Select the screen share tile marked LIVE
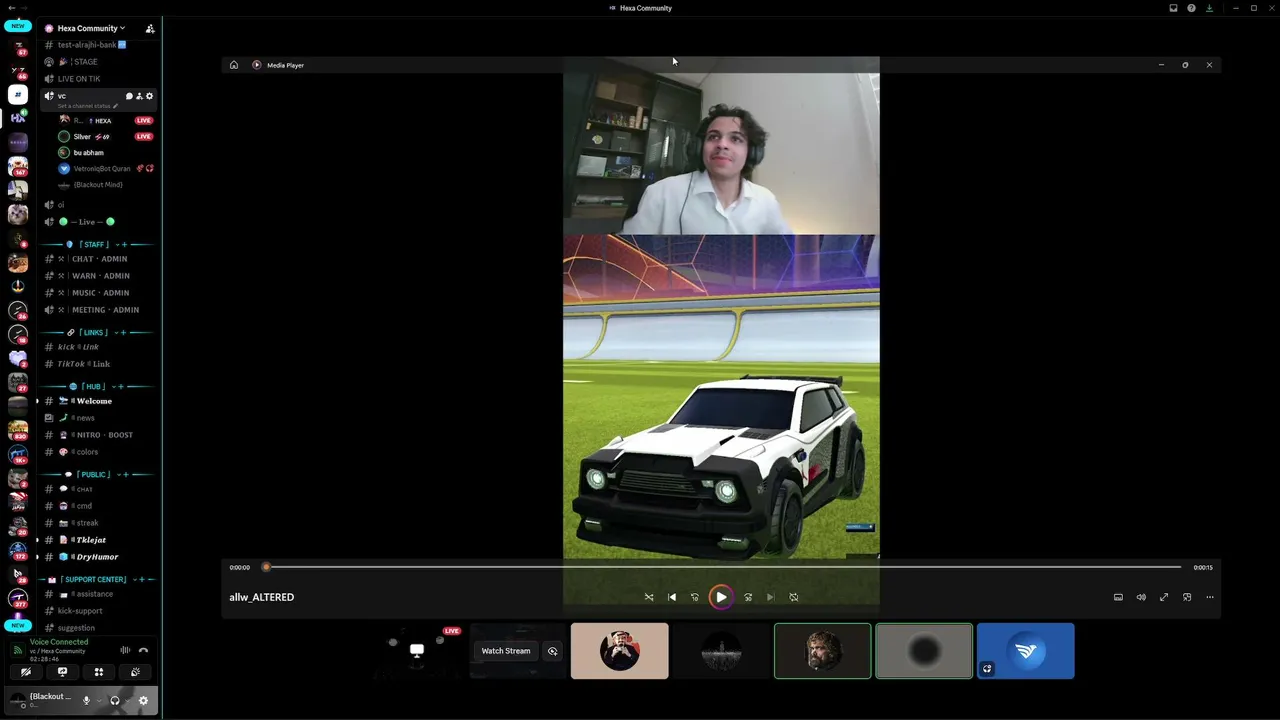The height and width of the screenshot is (720, 1280). click(x=417, y=651)
